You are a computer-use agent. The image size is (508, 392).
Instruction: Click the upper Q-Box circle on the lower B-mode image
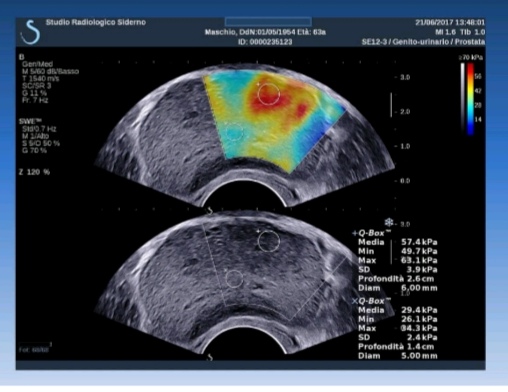click(x=269, y=241)
